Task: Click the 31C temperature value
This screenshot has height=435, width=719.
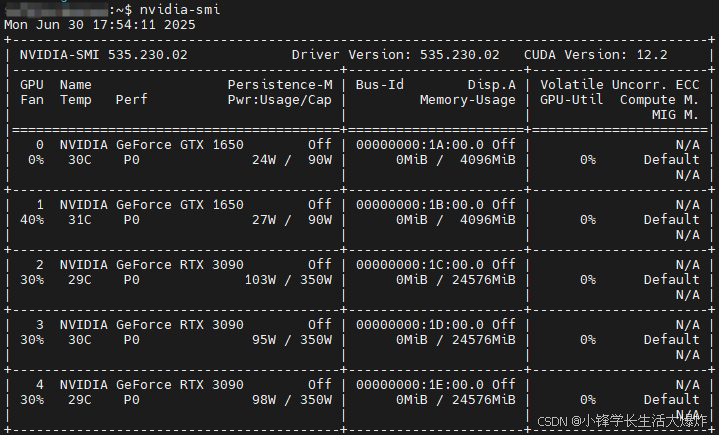Action: pos(80,220)
